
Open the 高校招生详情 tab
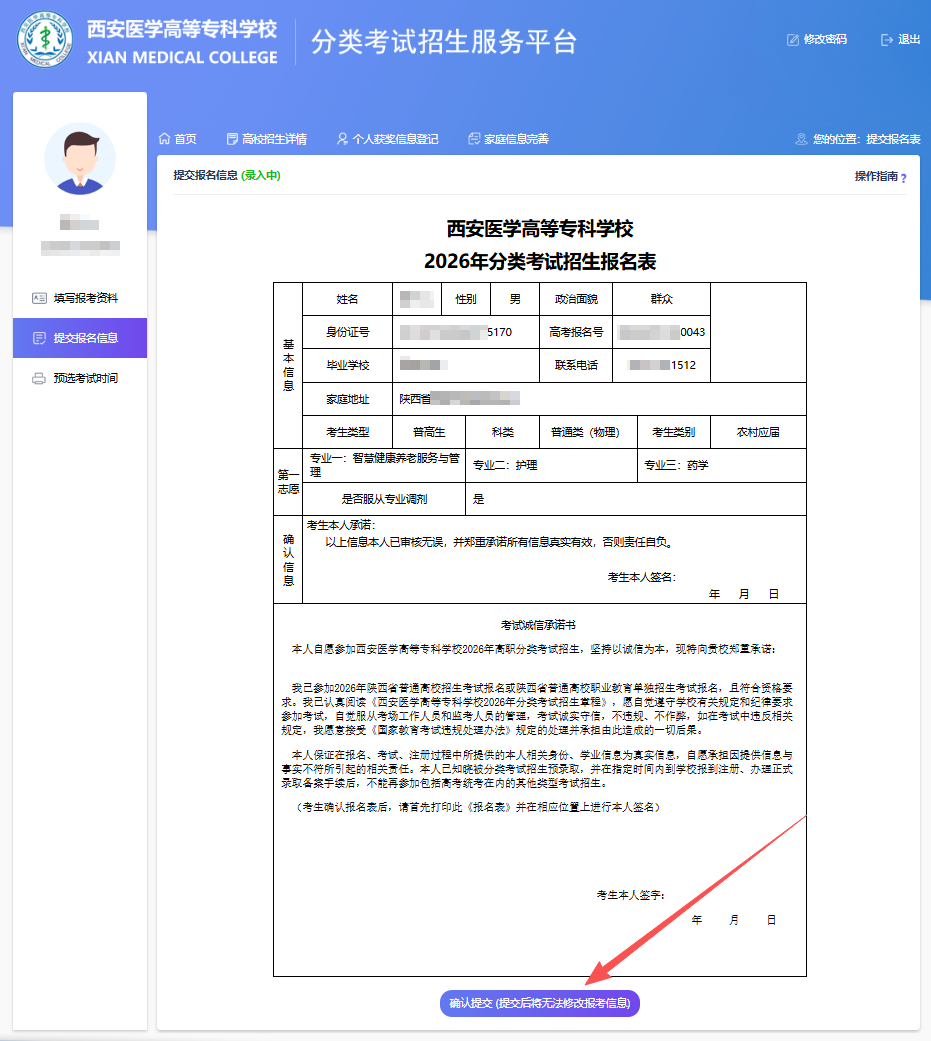click(x=273, y=139)
